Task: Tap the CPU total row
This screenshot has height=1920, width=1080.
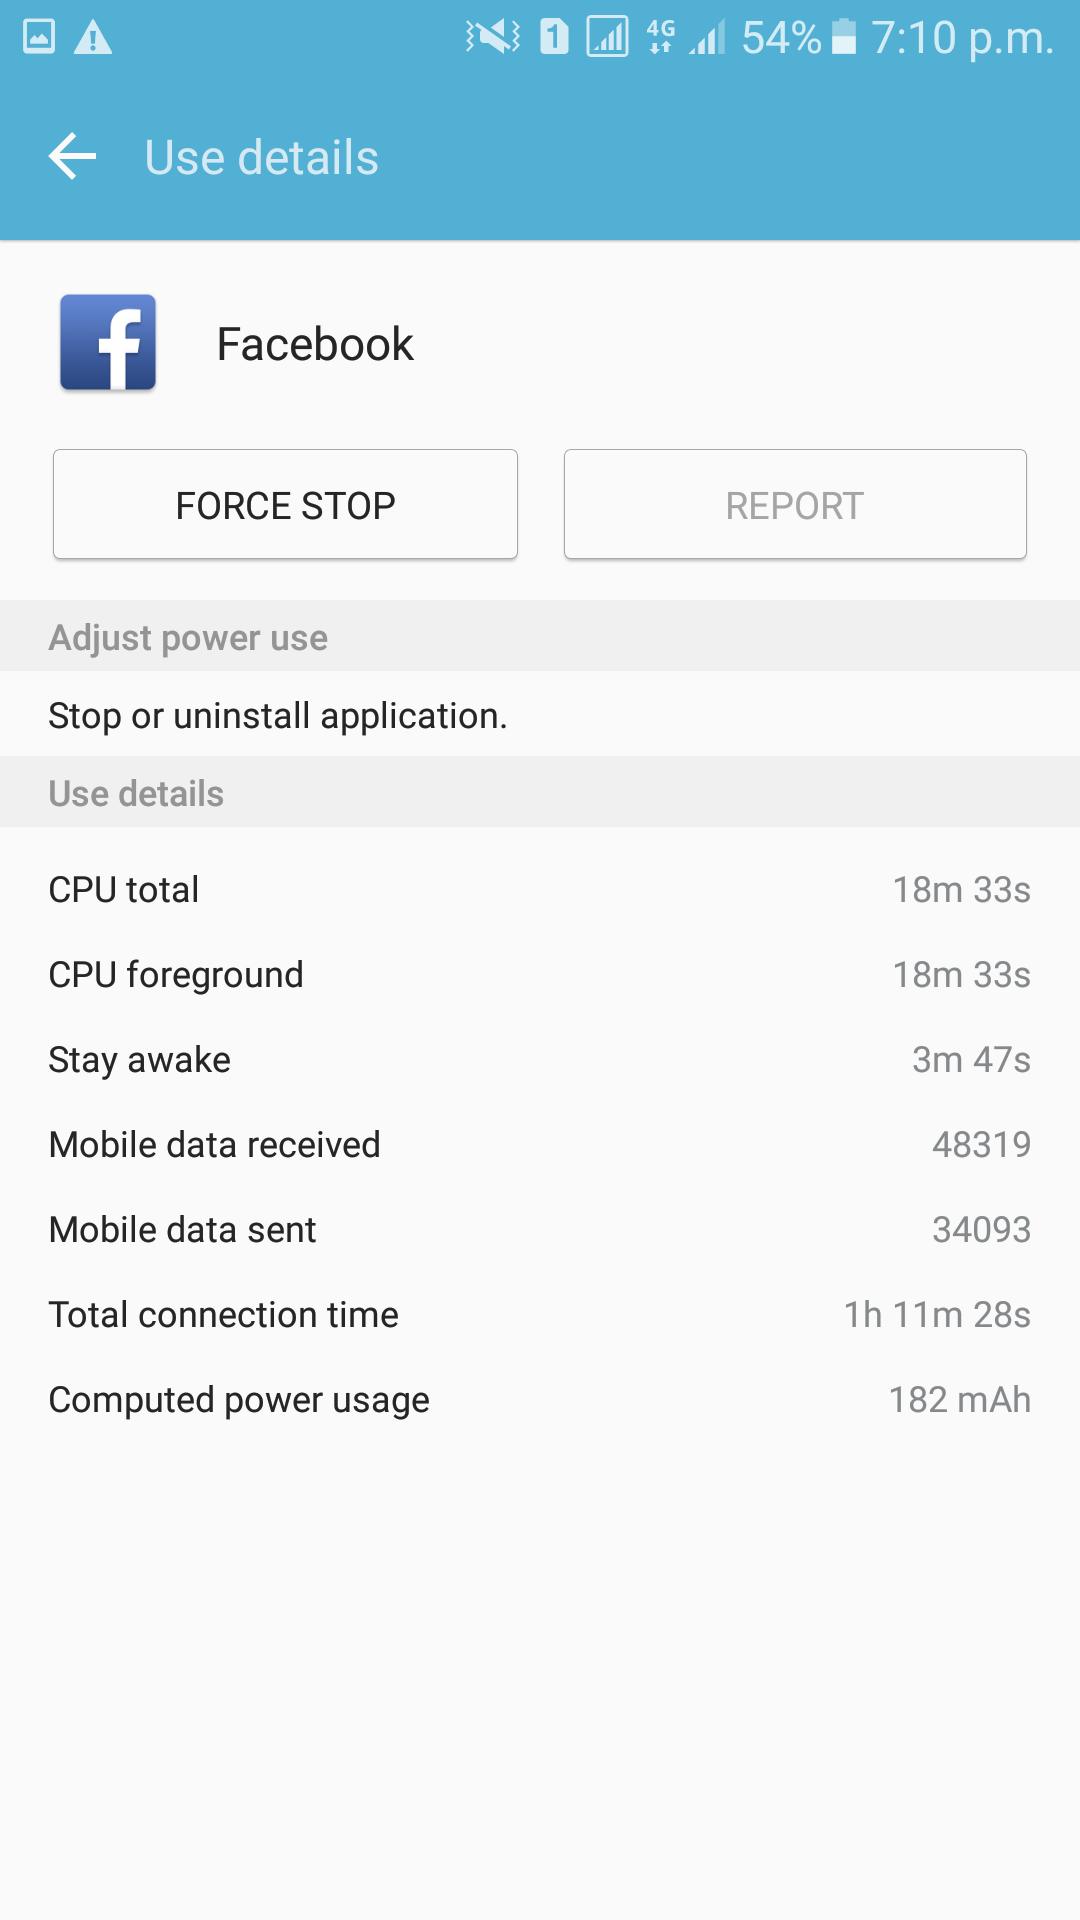Action: pos(540,890)
